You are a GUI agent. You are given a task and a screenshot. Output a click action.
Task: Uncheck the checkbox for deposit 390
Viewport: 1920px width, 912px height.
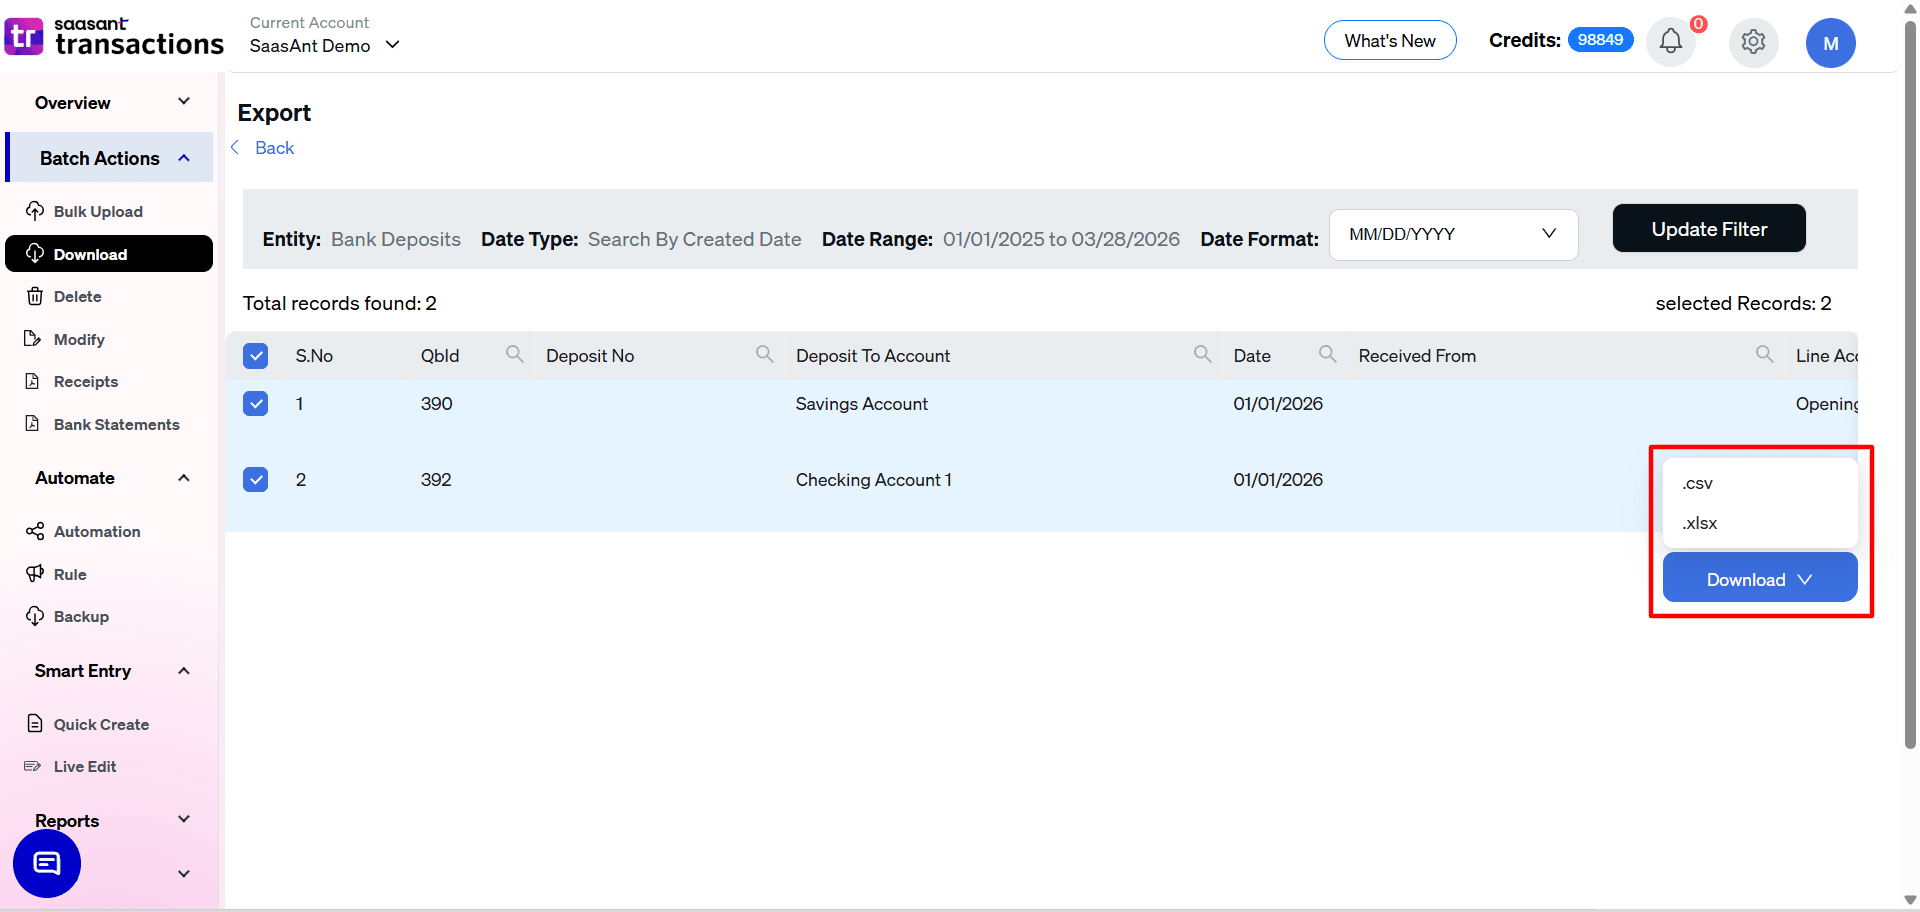click(256, 403)
